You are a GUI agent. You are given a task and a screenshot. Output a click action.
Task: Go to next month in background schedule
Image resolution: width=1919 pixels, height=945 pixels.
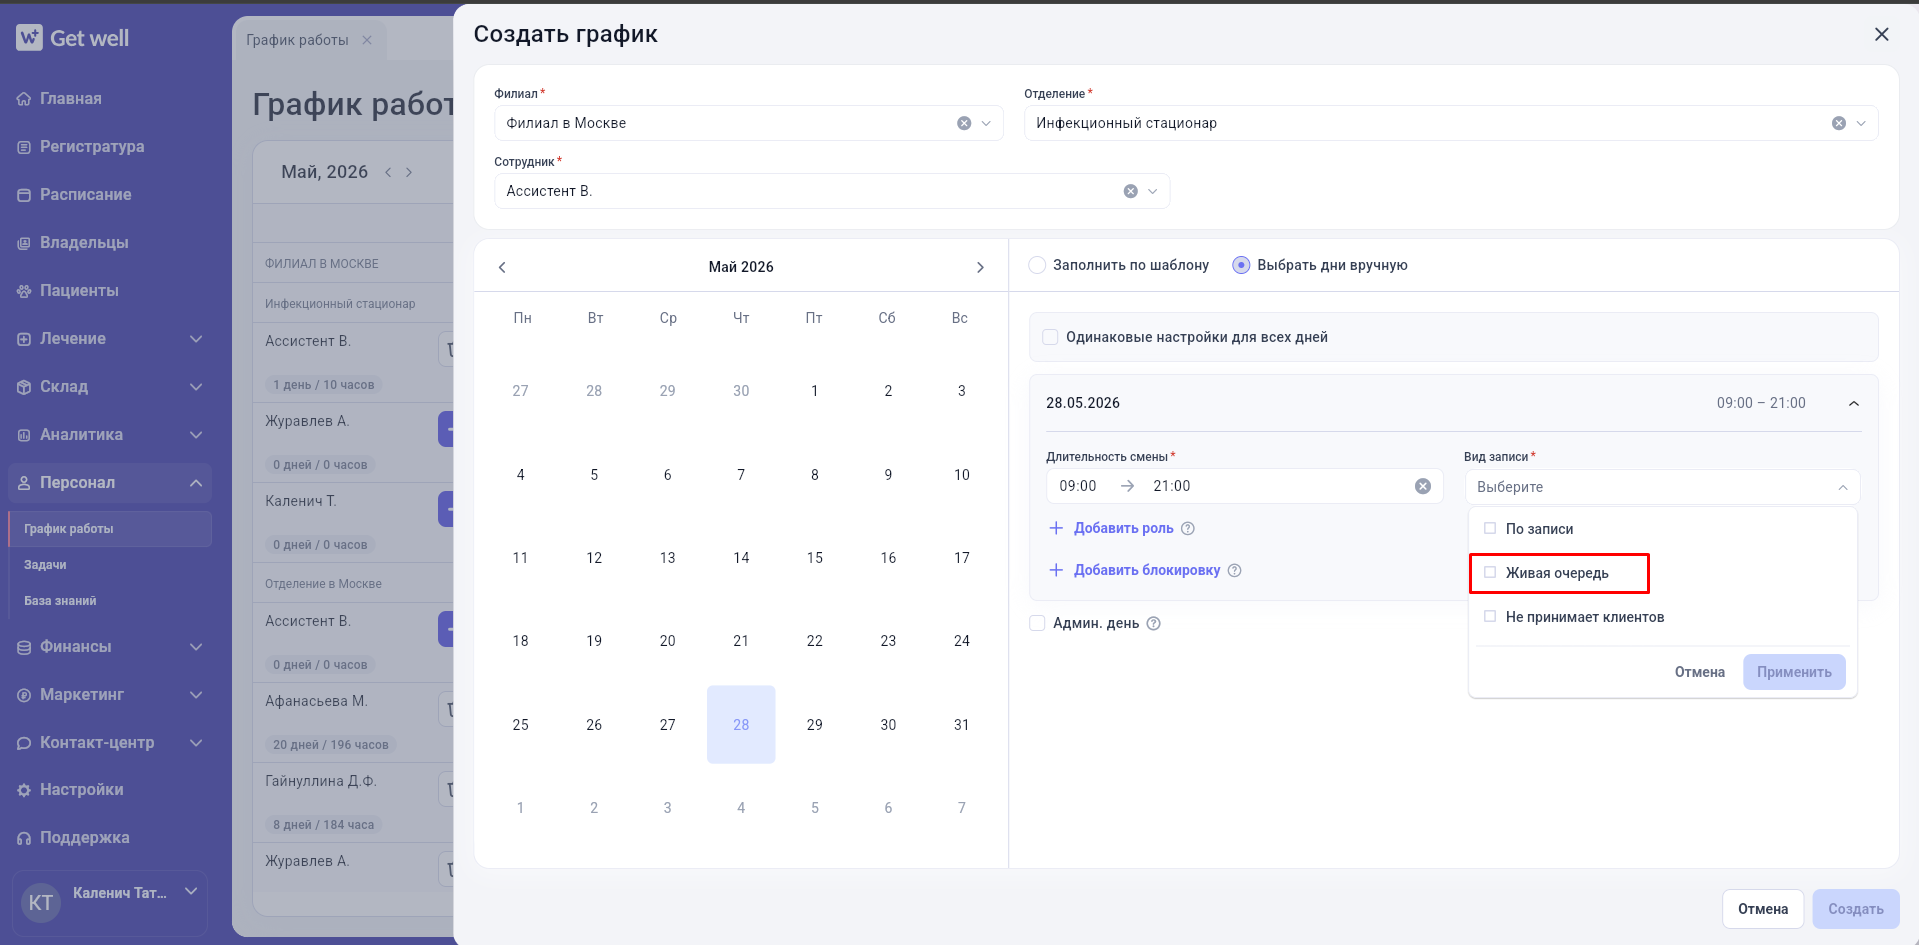(409, 172)
